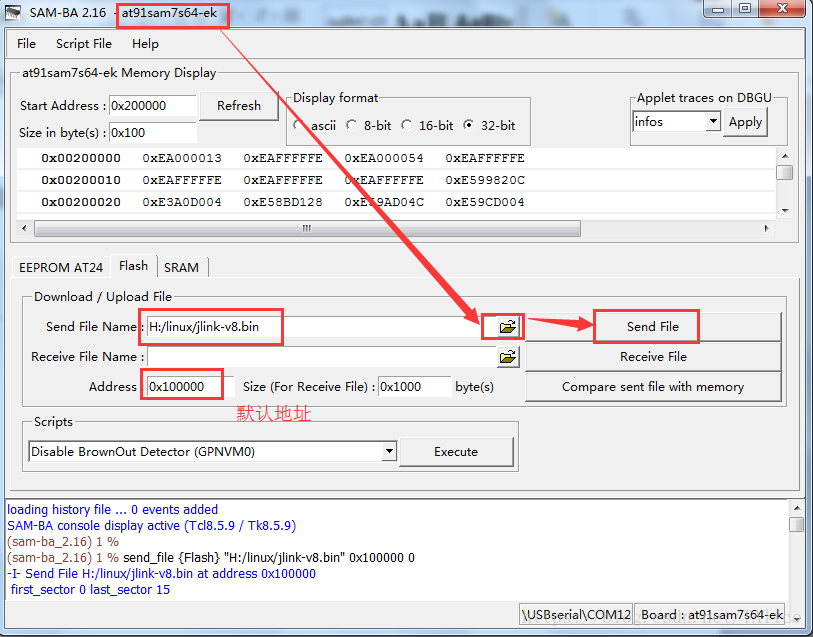Click the Refresh button
Image resolution: width=813 pixels, height=637 pixels.
pyautogui.click(x=239, y=106)
